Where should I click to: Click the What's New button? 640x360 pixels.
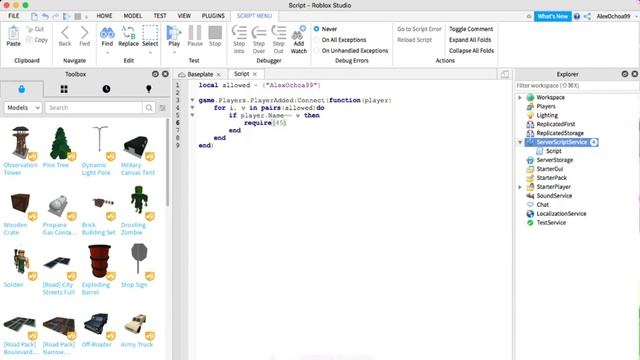point(552,16)
